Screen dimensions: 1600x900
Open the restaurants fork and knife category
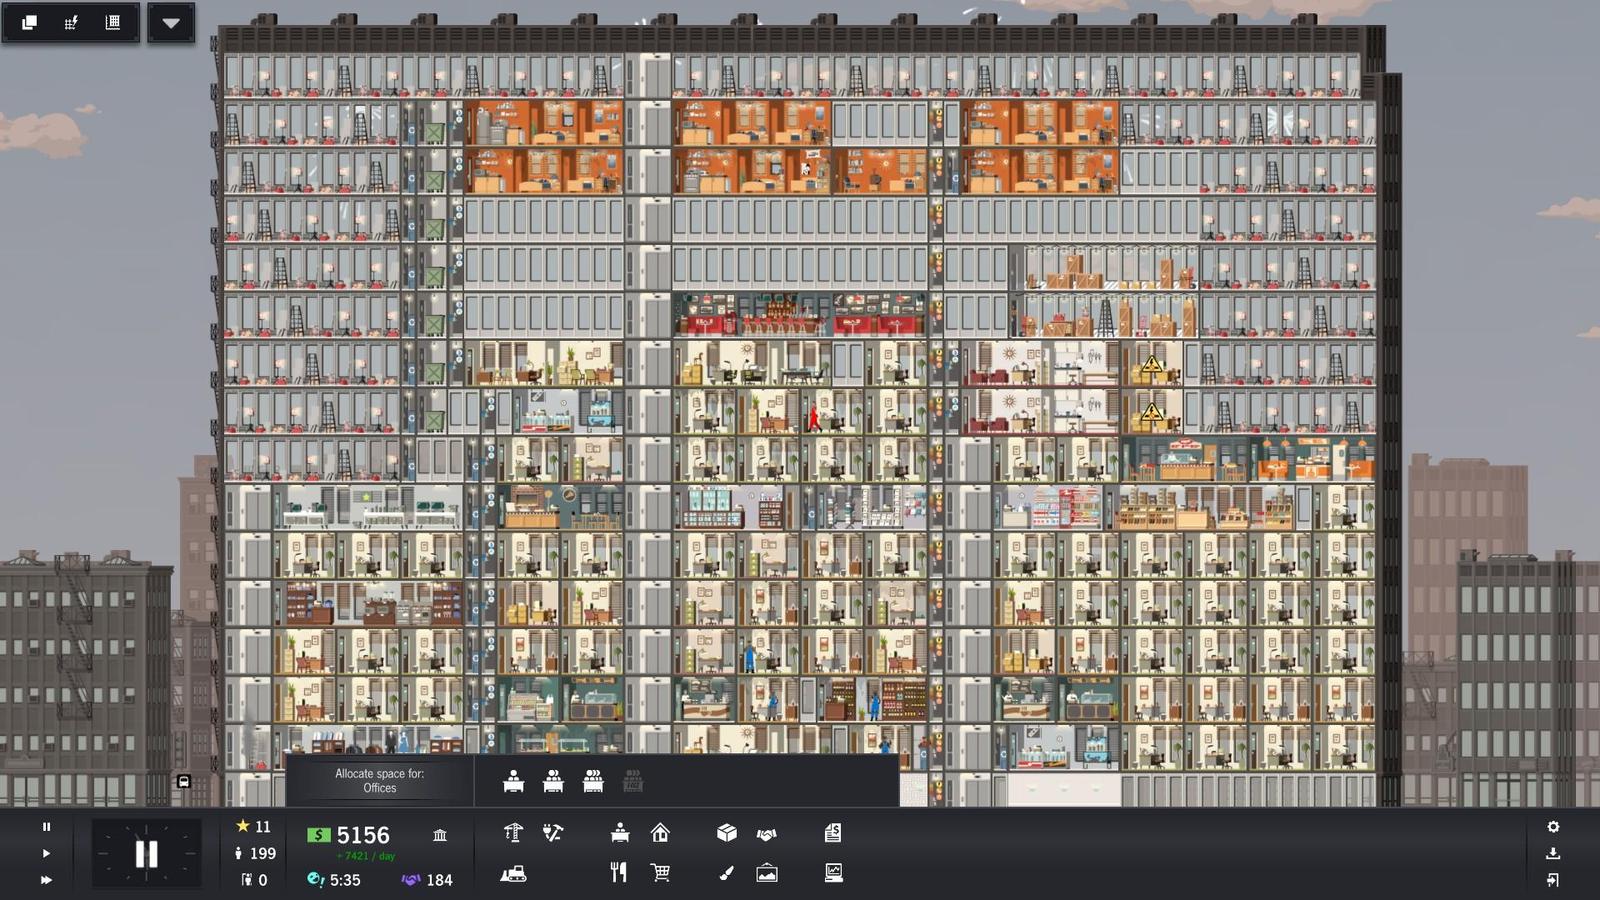click(619, 873)
